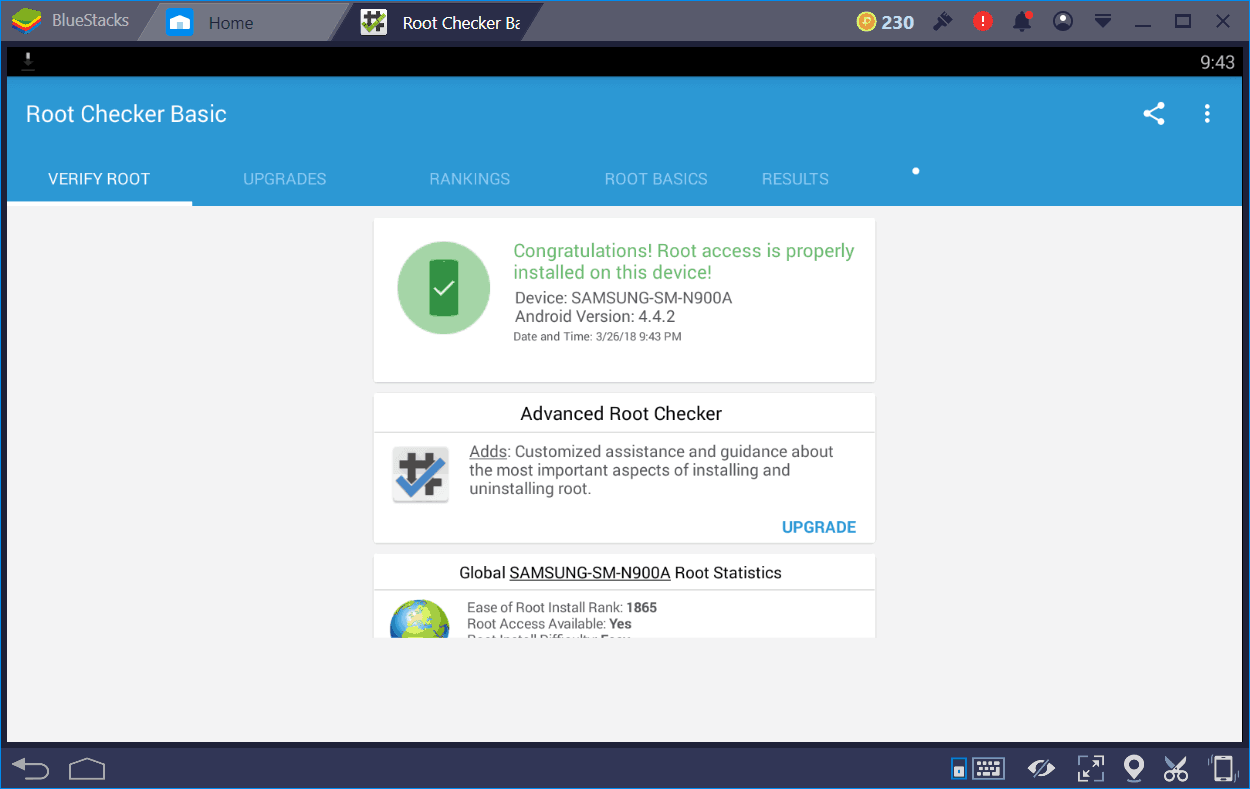Click the Adds underlined link text
Viewport: 1250px width, 789px height.
(x=488, y=452)
